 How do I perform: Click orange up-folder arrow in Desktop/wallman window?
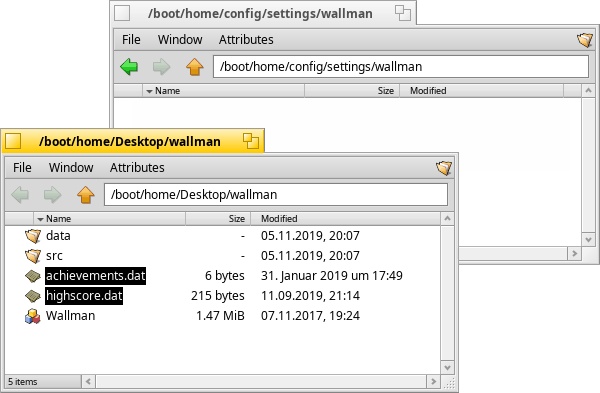pos(86,195)
